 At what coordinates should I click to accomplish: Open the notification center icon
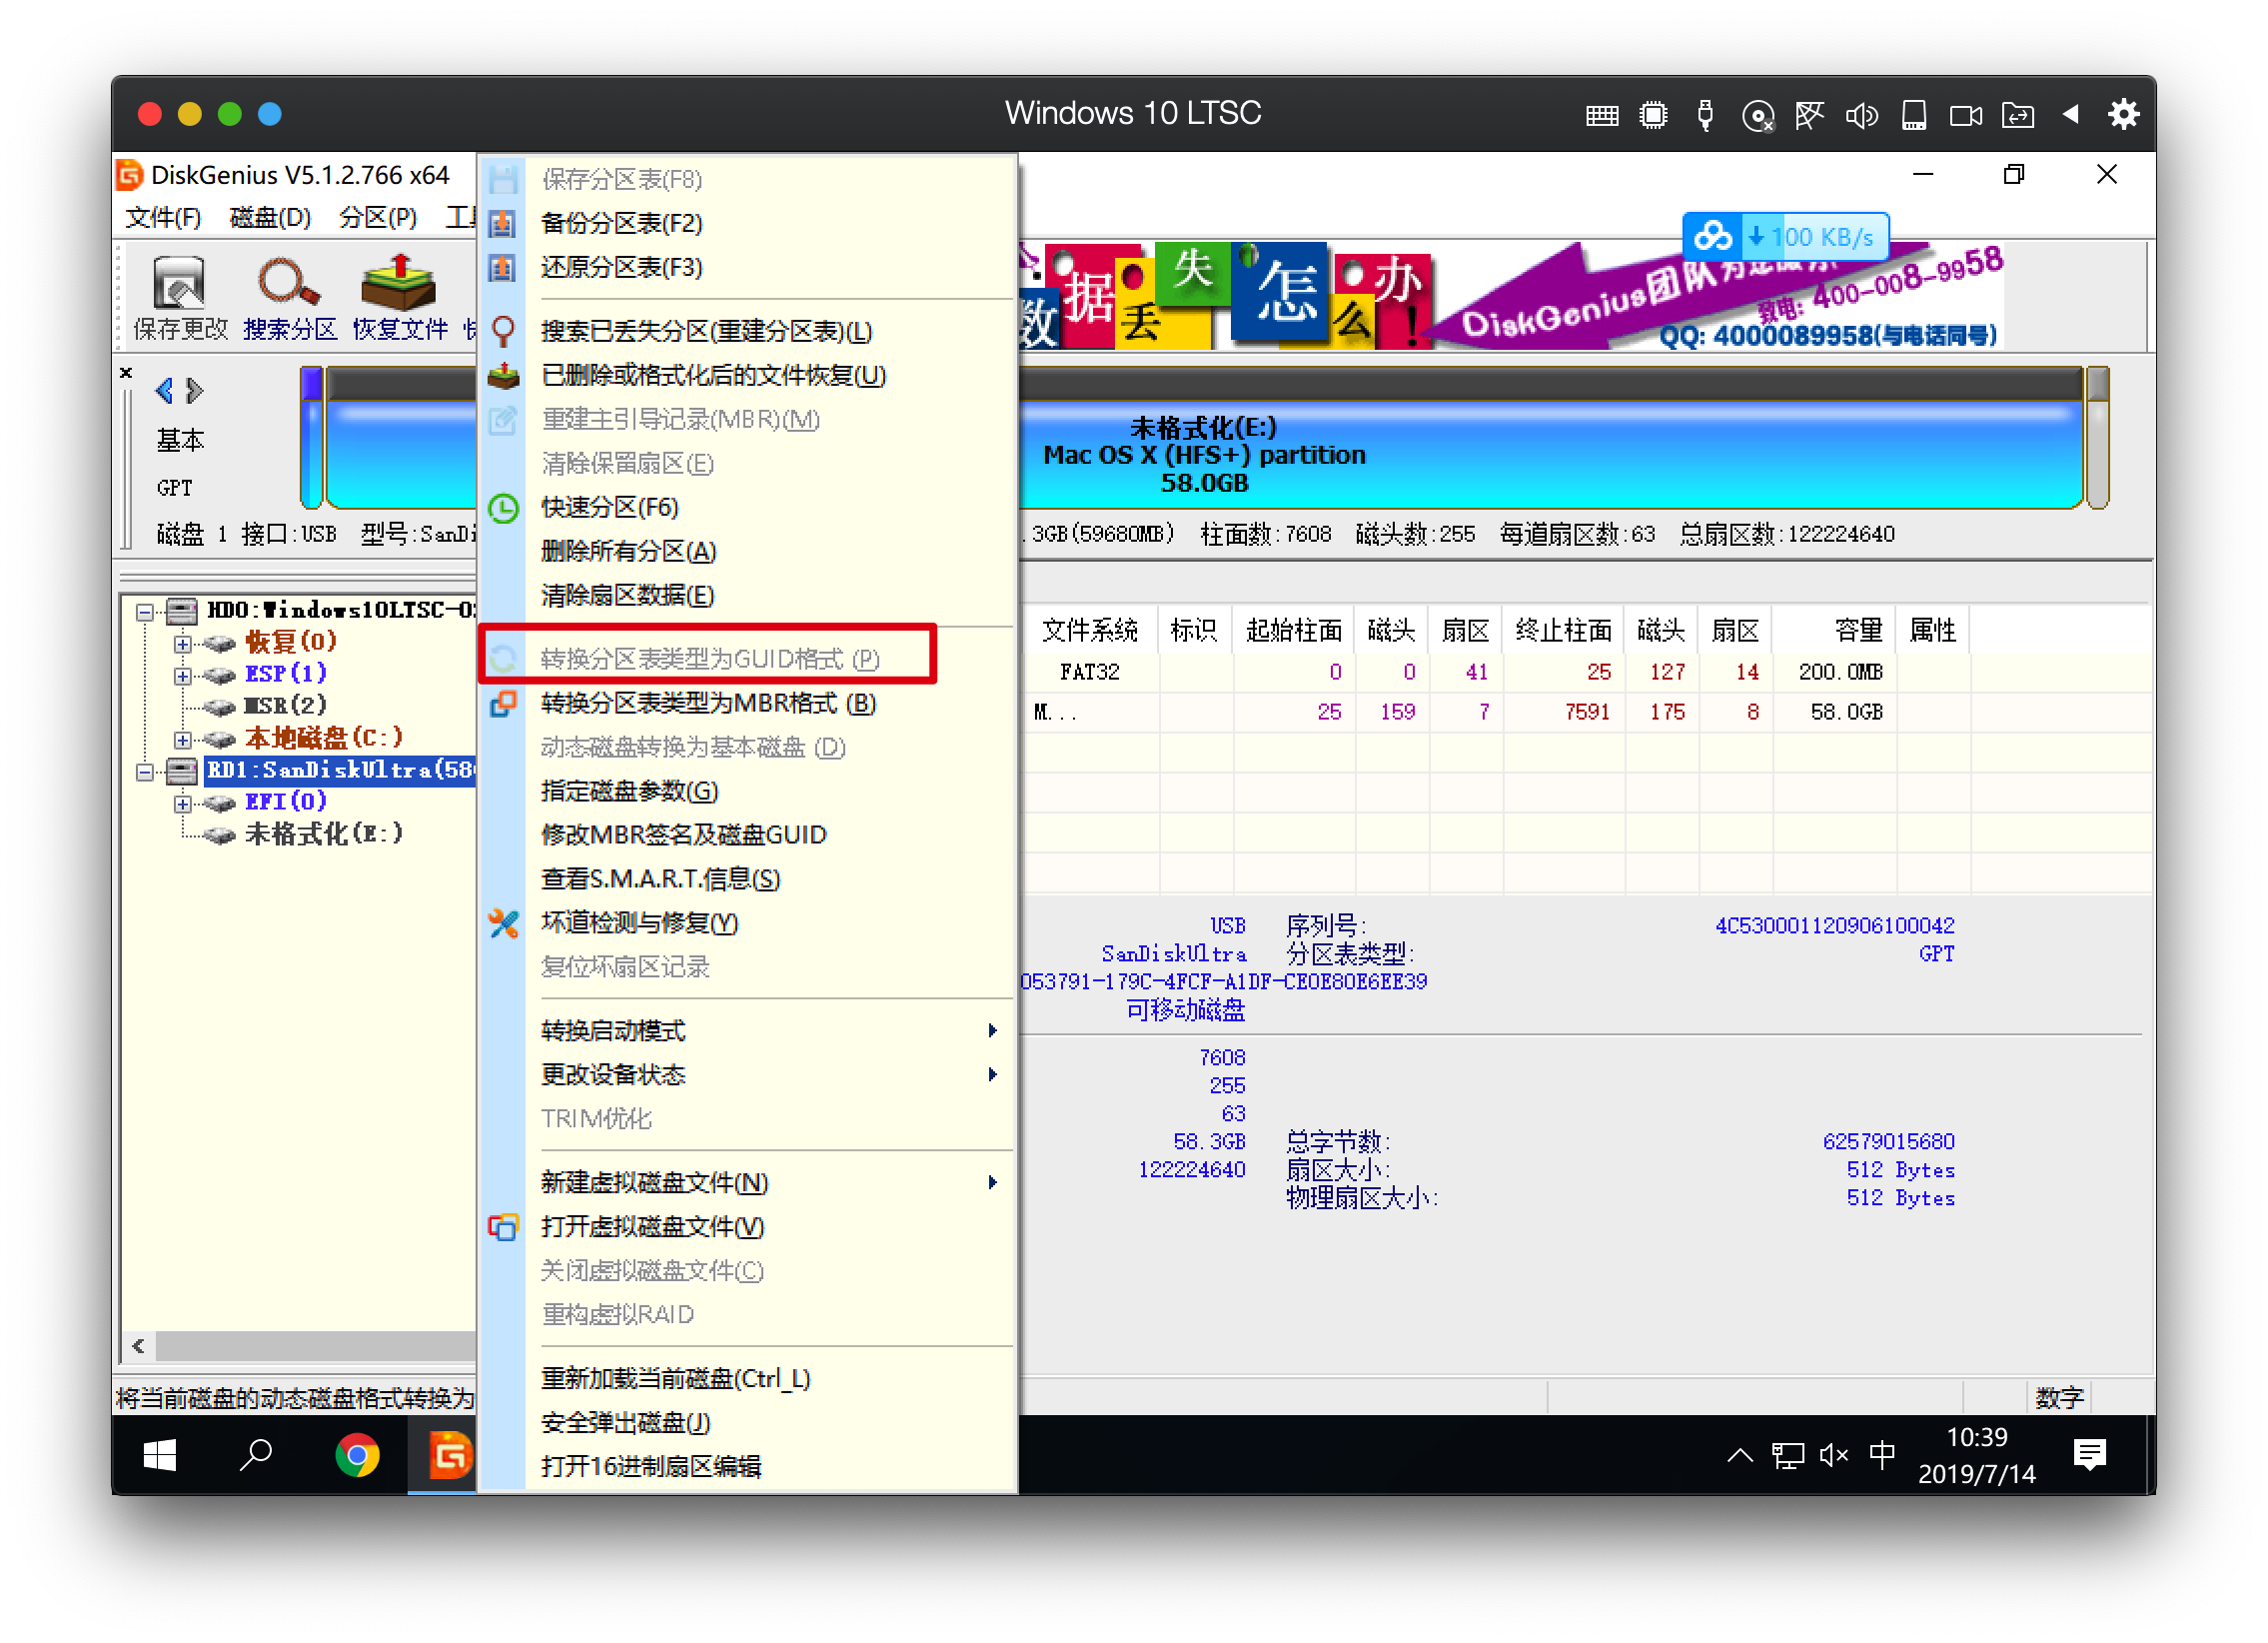(x=2090, y=1455)
